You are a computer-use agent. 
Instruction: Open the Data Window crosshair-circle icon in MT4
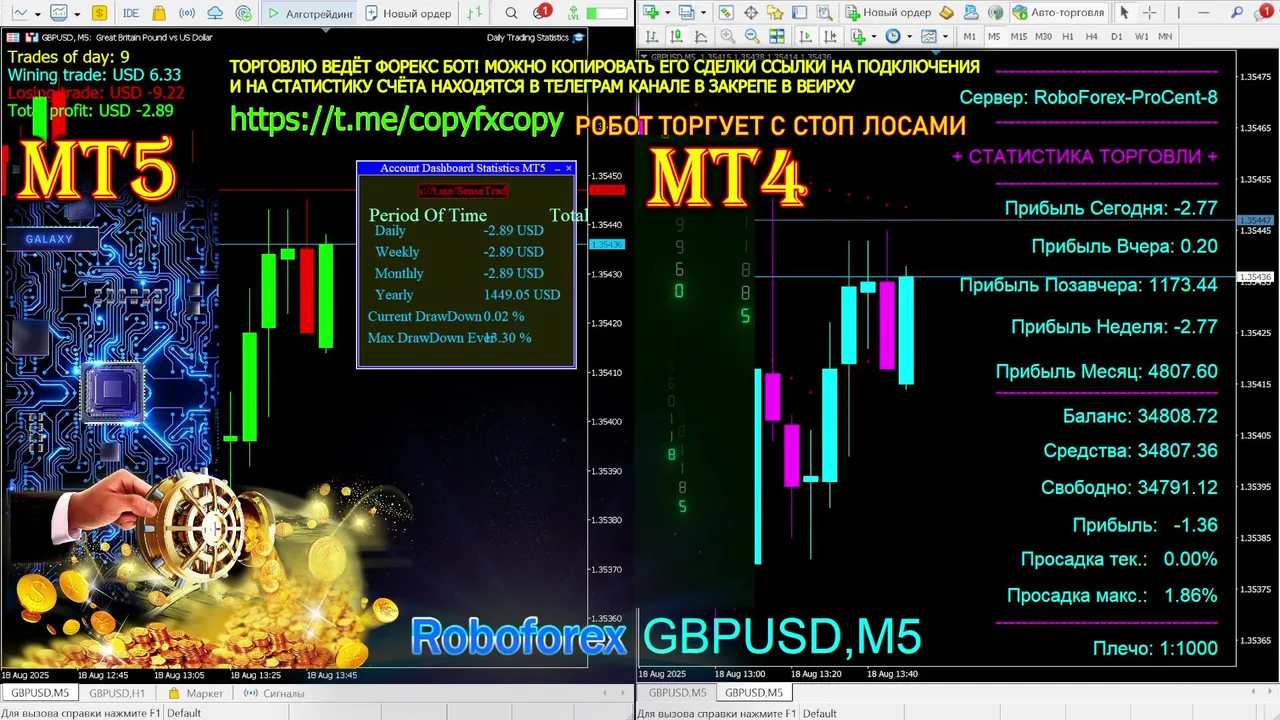coord(751,12)
